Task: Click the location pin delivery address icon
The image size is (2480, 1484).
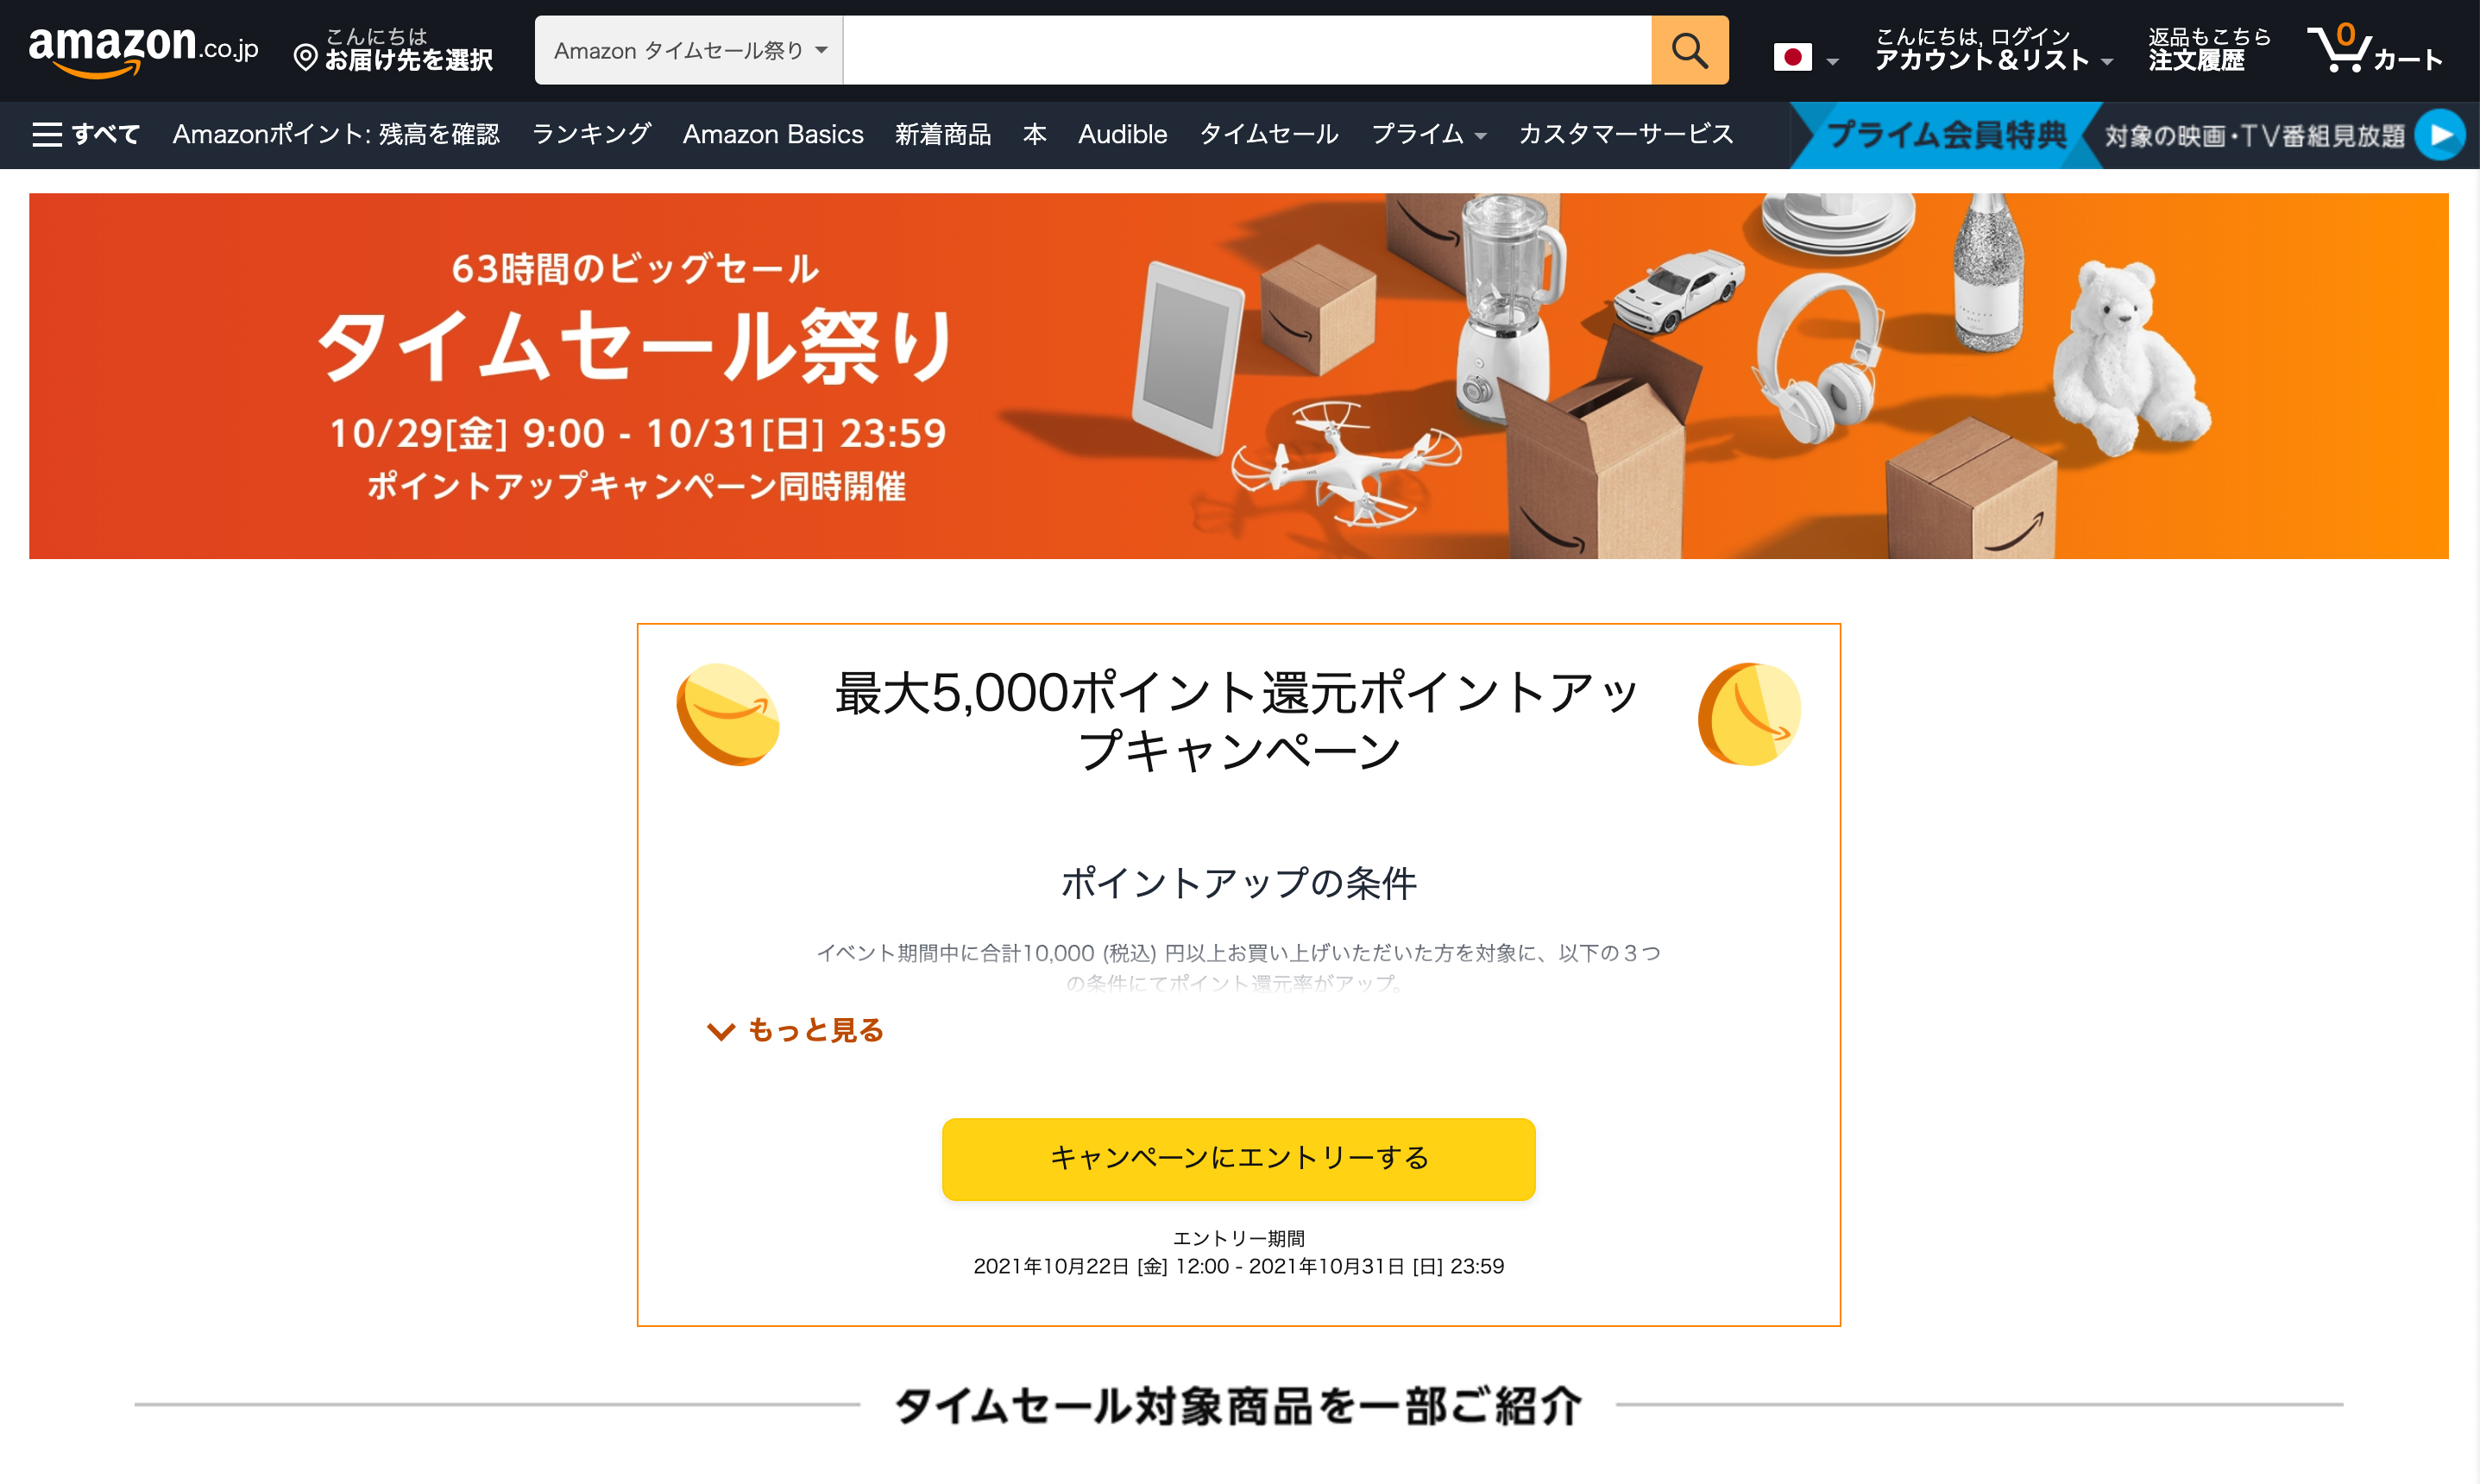Action: tap(306, 58)
